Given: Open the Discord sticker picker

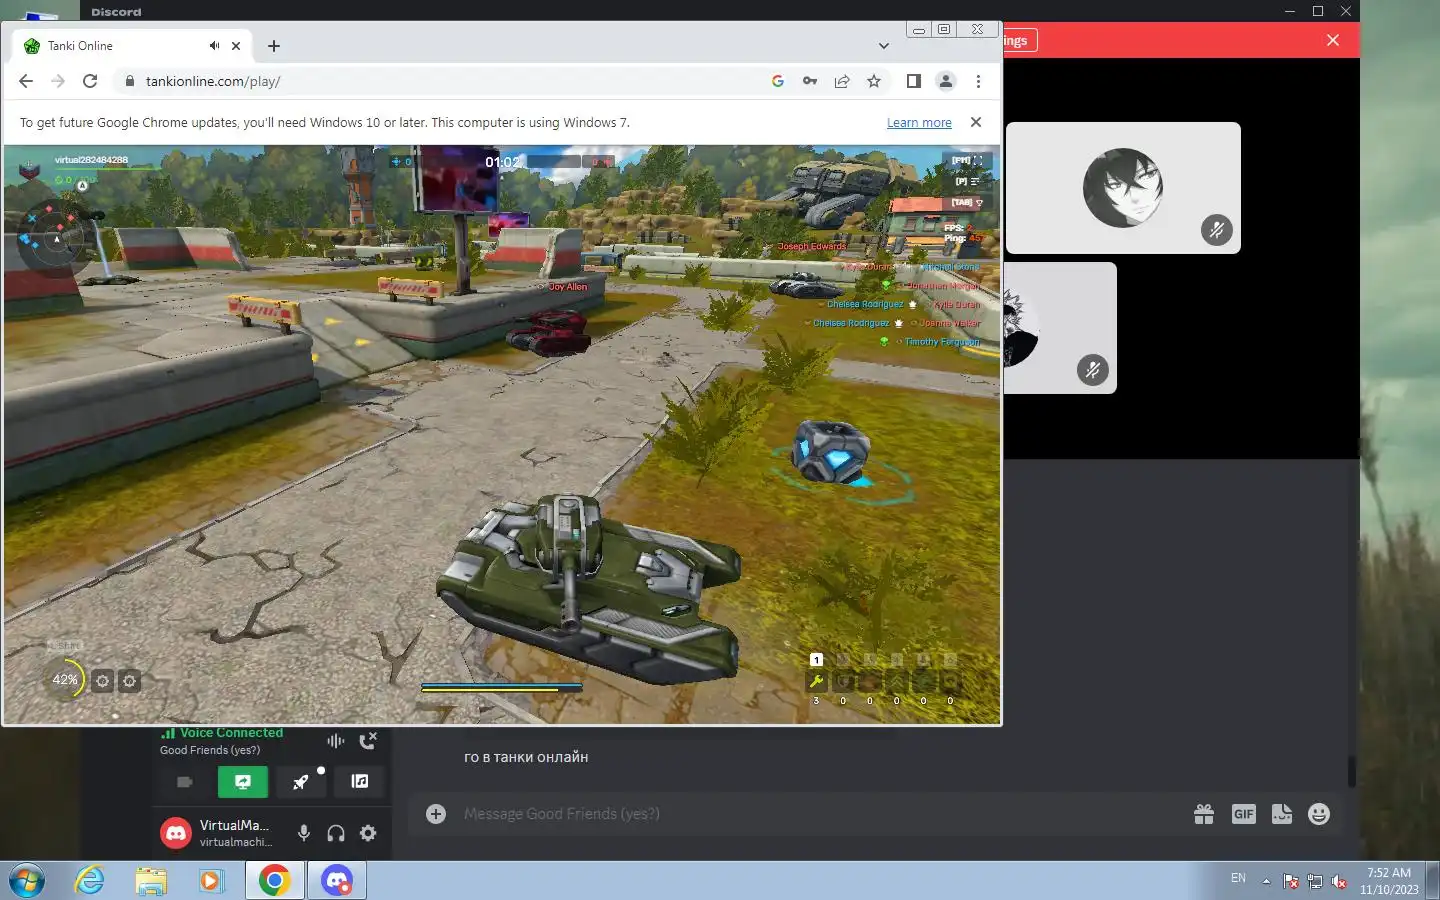Looking at the screenshot, I should 1282,814.
